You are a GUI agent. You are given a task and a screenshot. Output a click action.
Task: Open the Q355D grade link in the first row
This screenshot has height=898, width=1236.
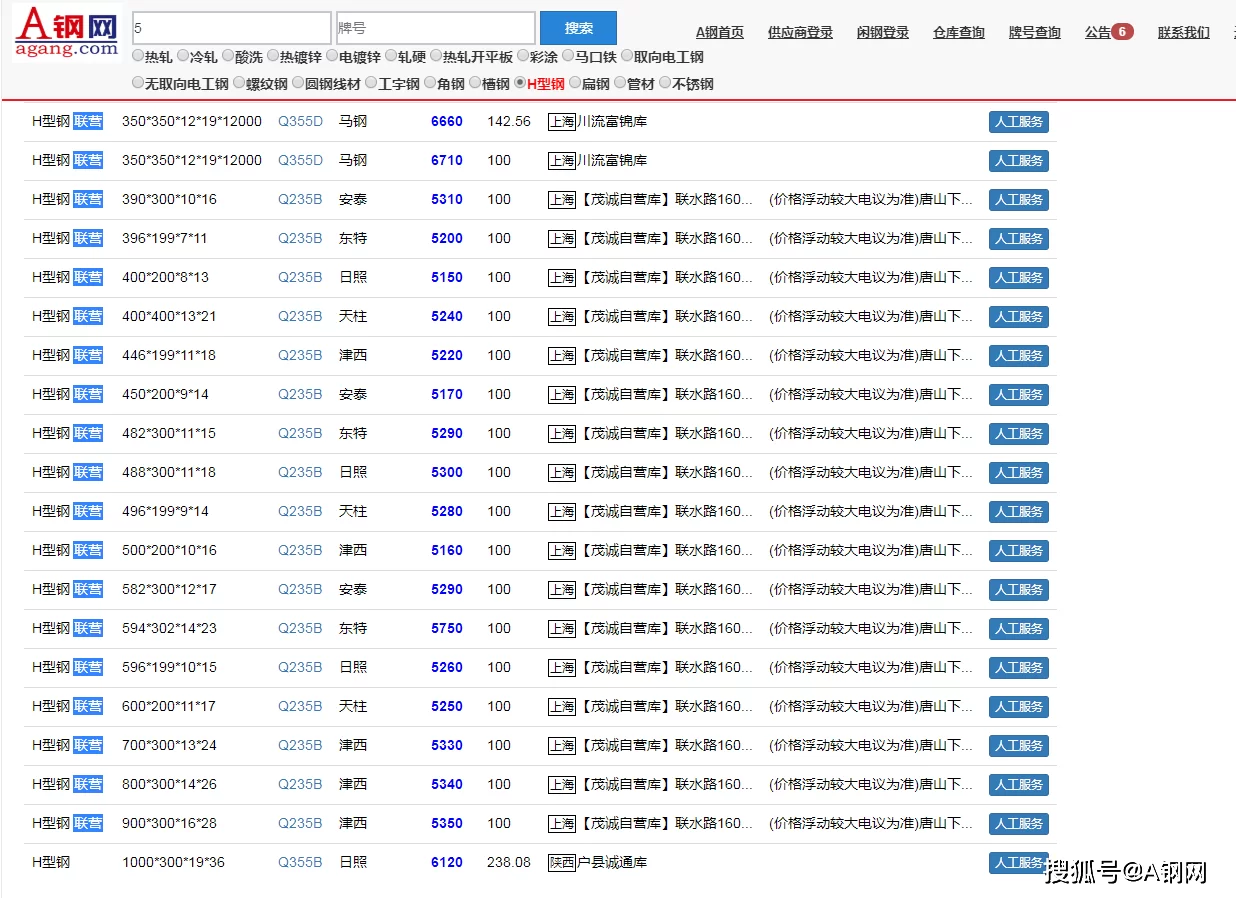(300, 121)
